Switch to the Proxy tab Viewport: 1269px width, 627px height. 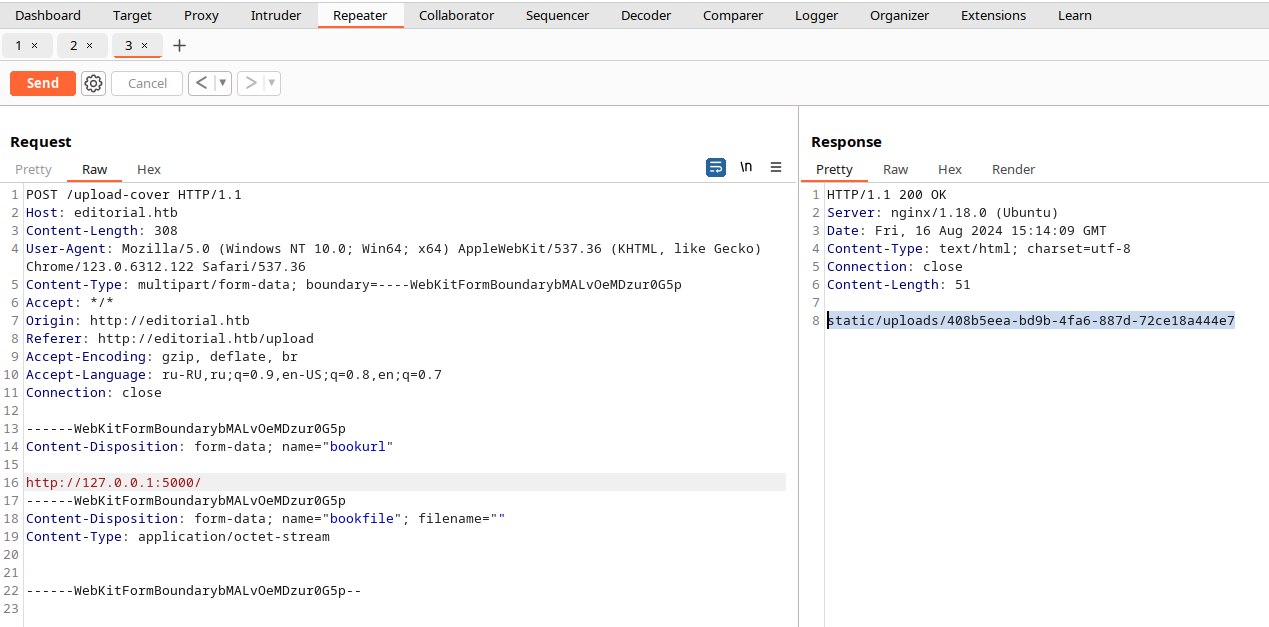[201, 15]
